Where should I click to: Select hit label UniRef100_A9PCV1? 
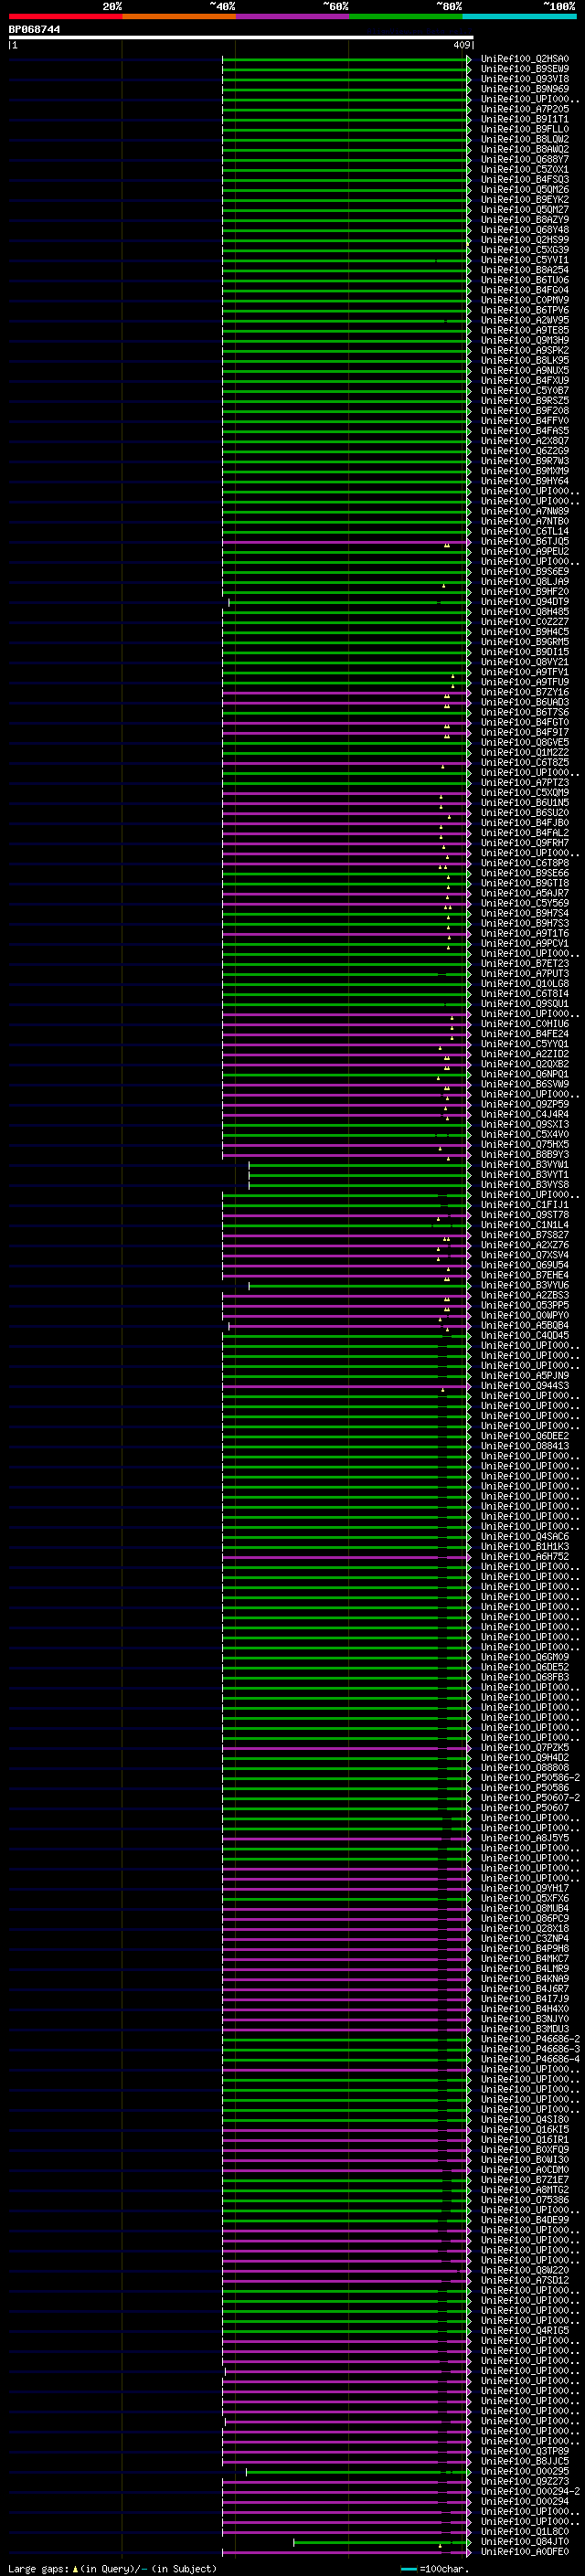coord(524,943)
